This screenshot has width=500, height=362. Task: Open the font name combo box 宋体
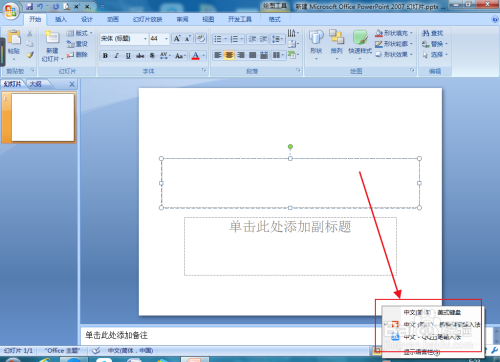[x=124, y=39]
